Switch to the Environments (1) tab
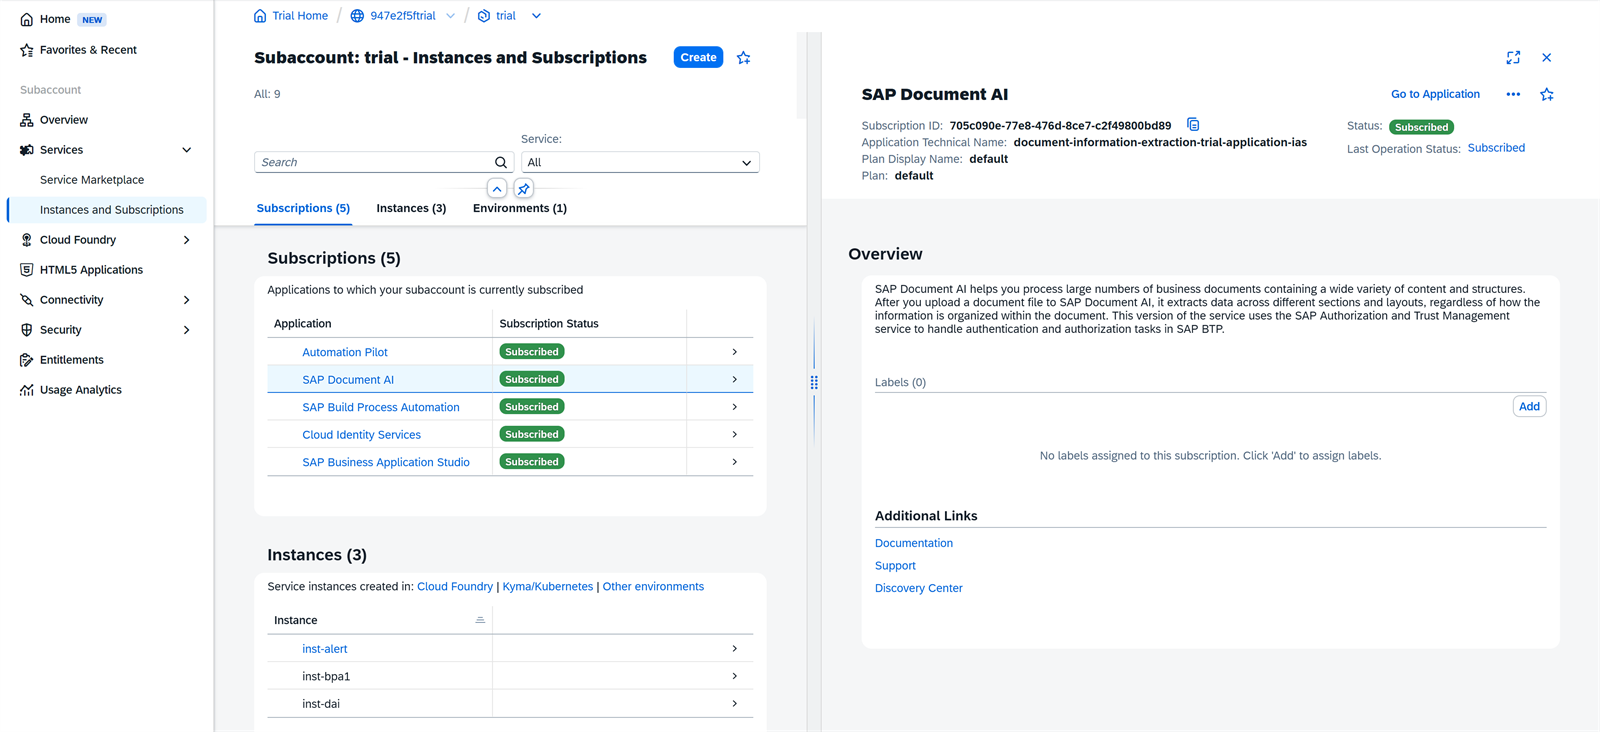1600x732 pixels. [x=520, y=208]
